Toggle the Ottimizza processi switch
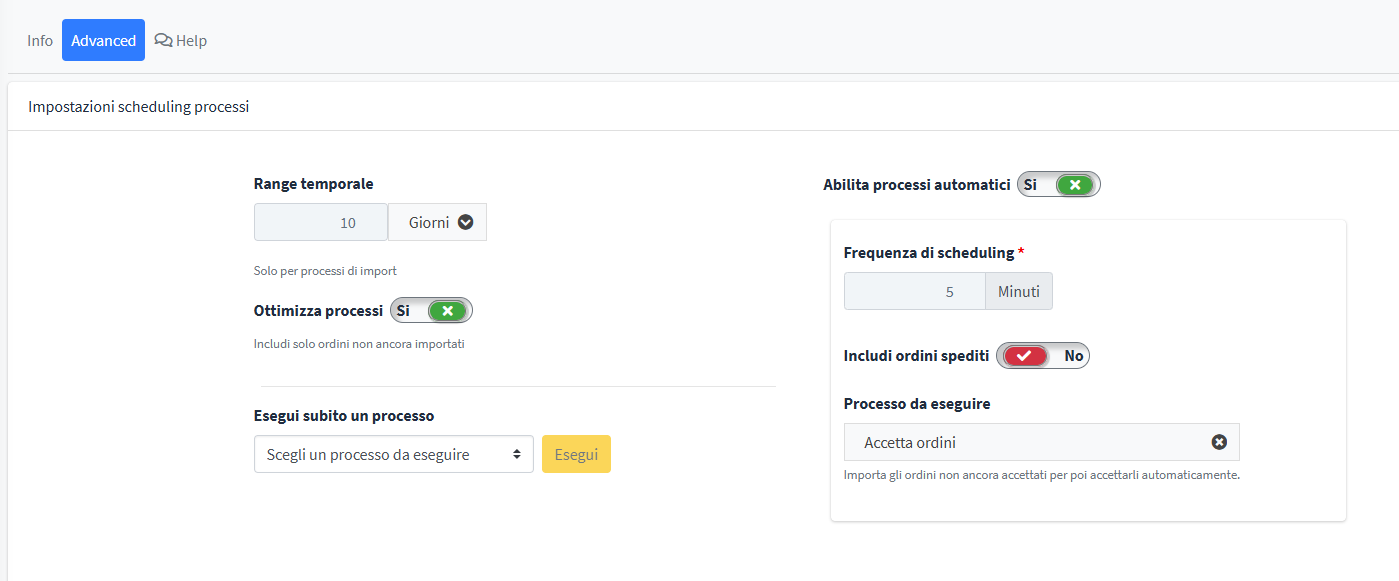The height and width of the screenshot is (581, 1399). [431, 311]
